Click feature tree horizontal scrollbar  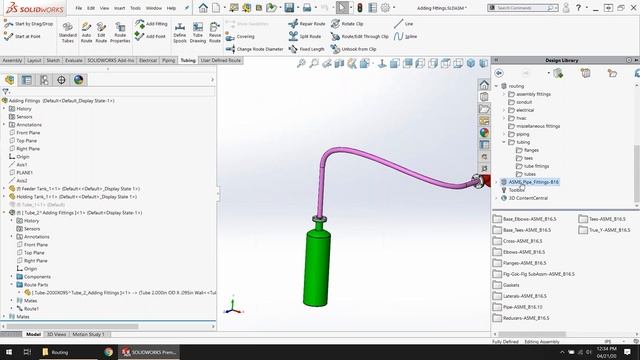pyautogui.click(x=73, y=327)
